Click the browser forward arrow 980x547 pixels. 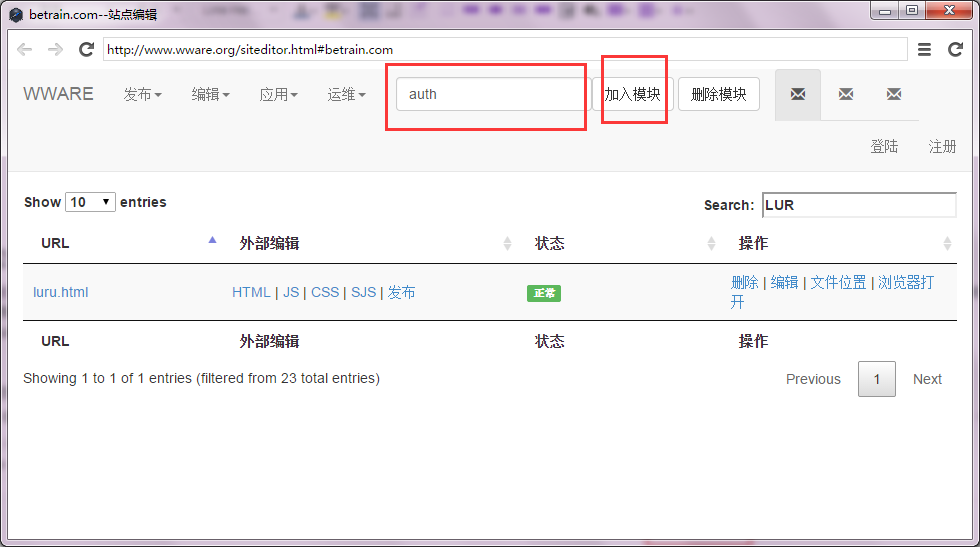tap(56, 49)
